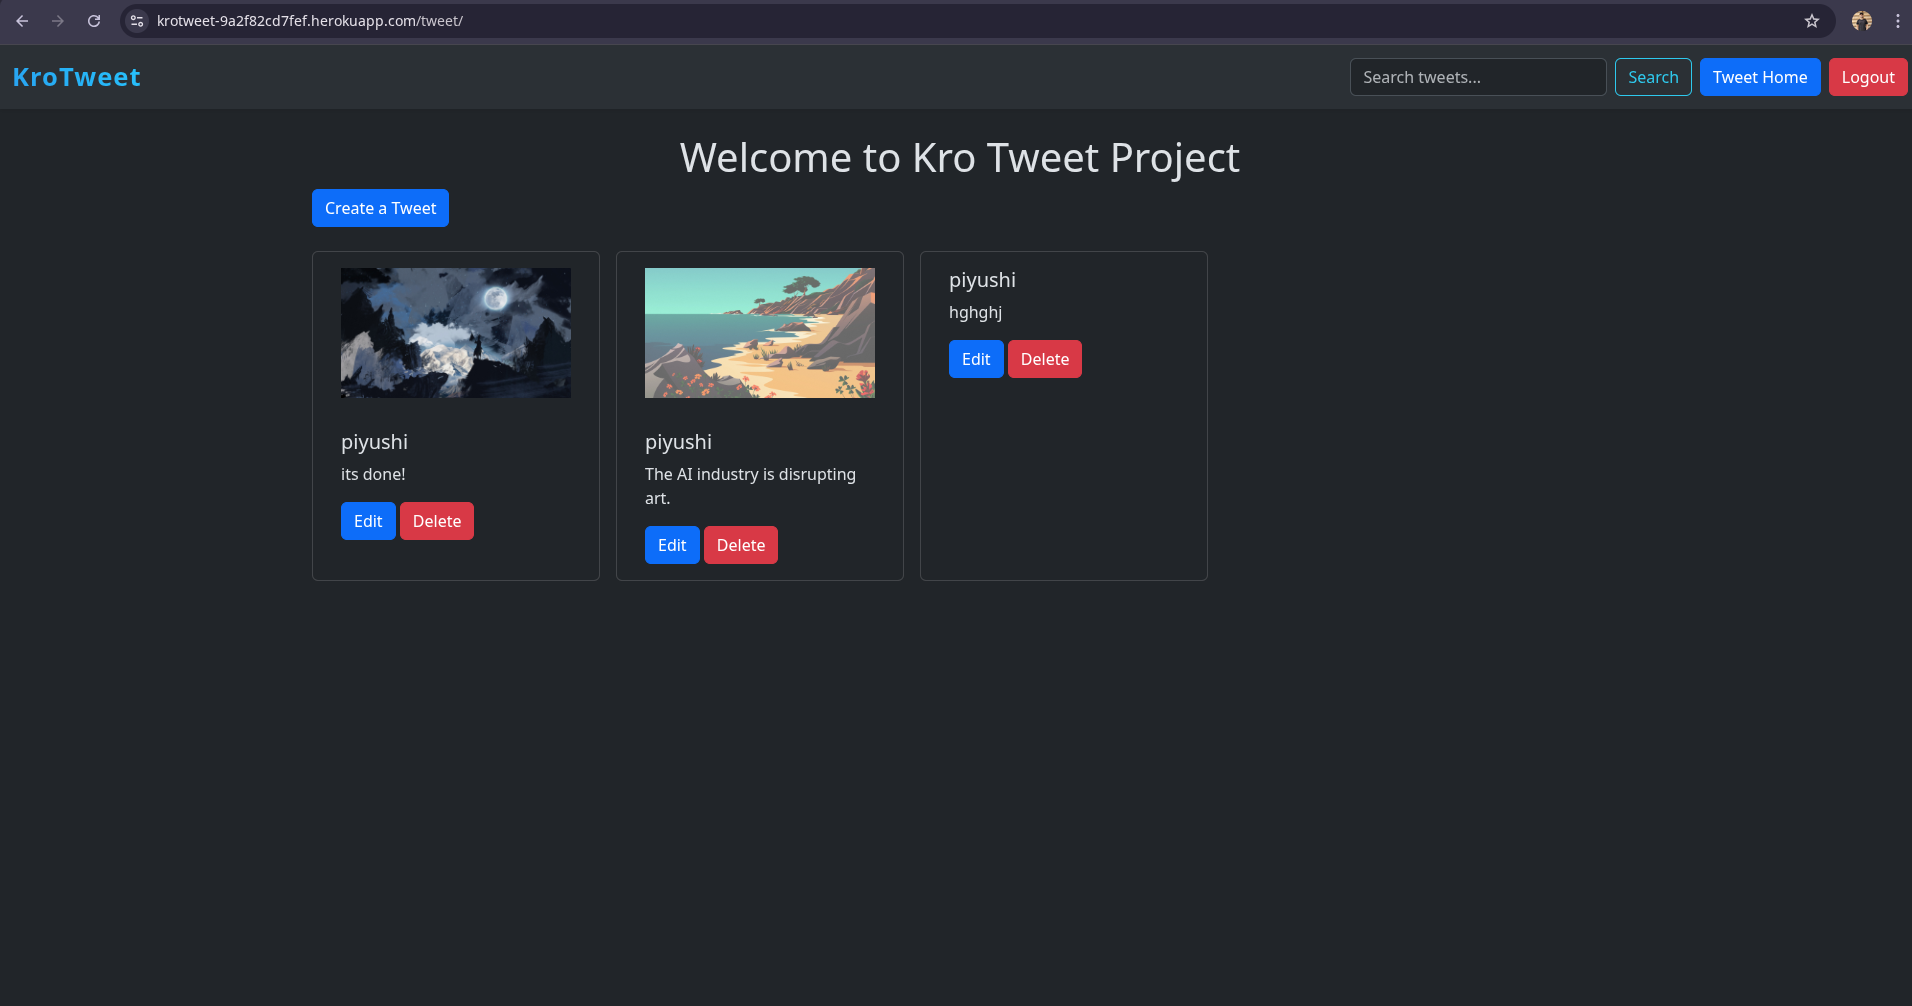Click the Create a Tweet button
This screenshot has width=1912, height=1006.
coord(380,208)
